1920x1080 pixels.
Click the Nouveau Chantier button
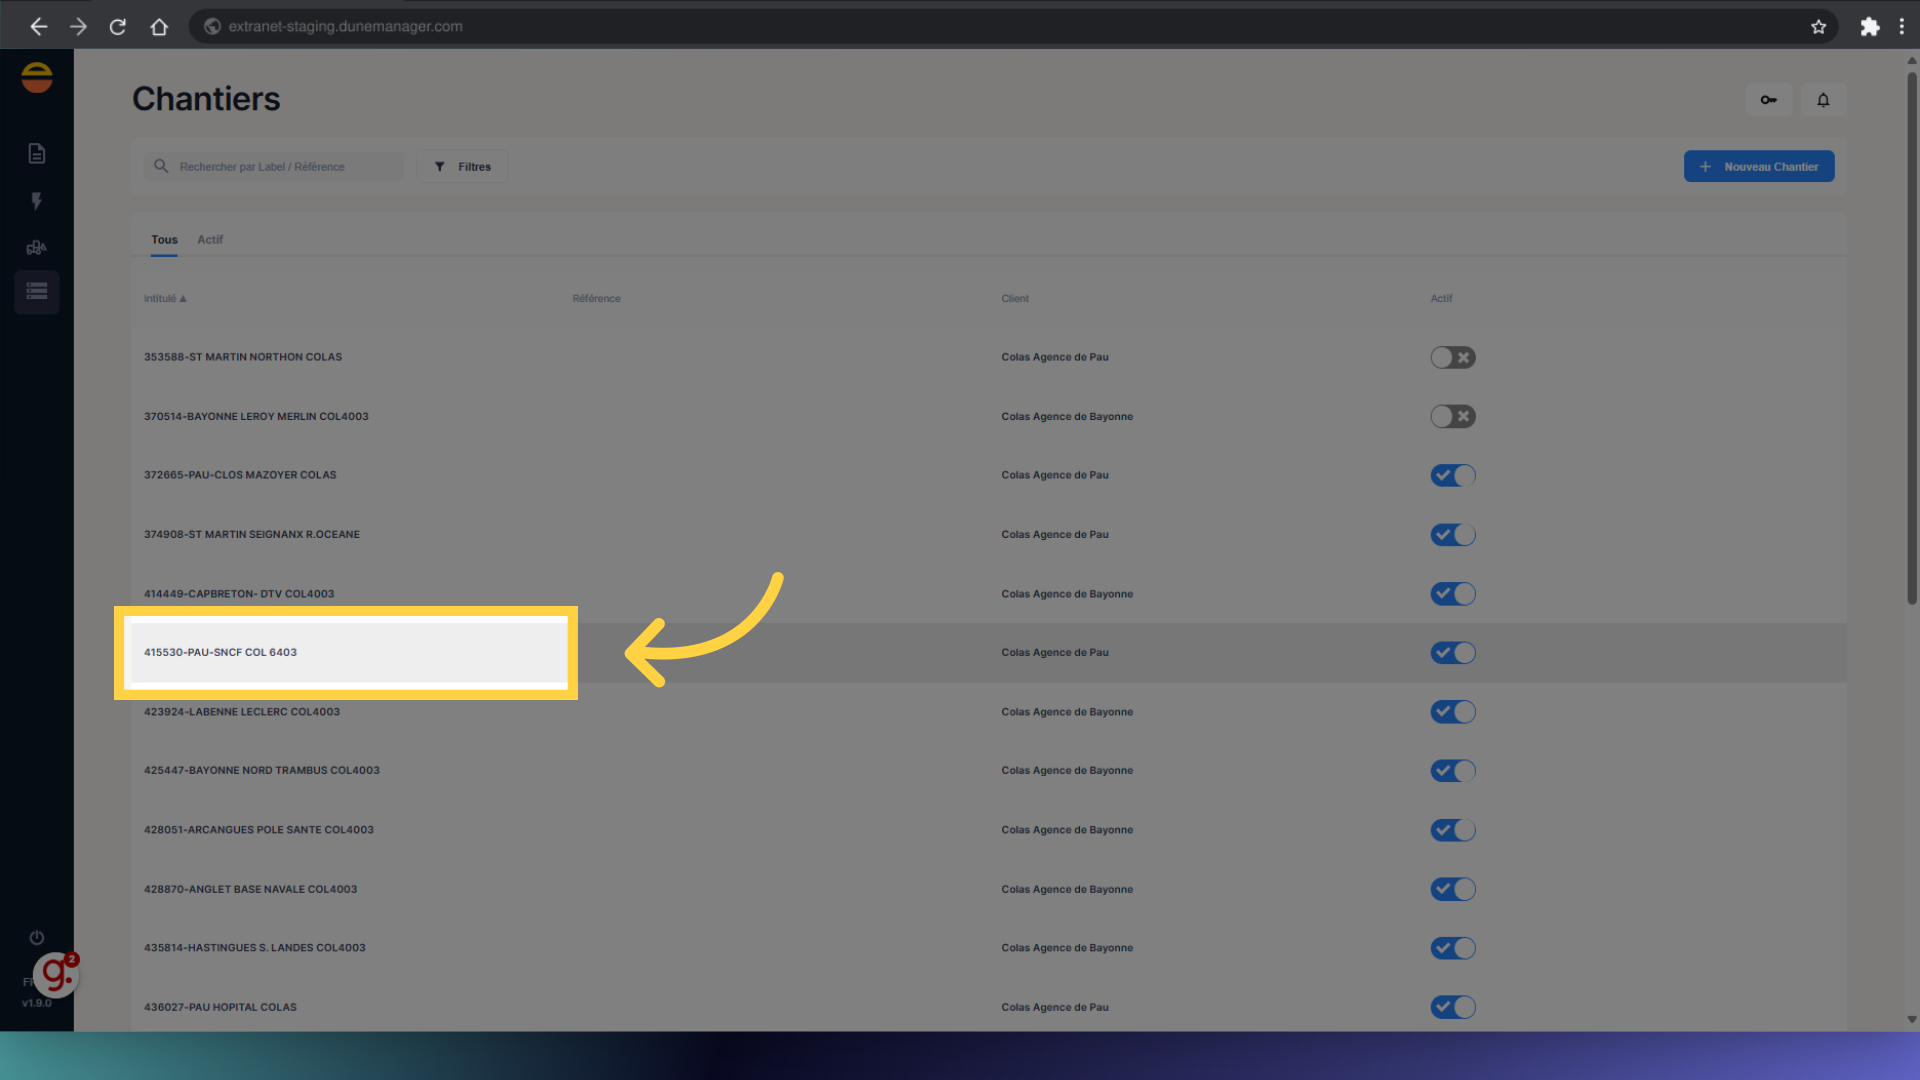click(1758, 167)
